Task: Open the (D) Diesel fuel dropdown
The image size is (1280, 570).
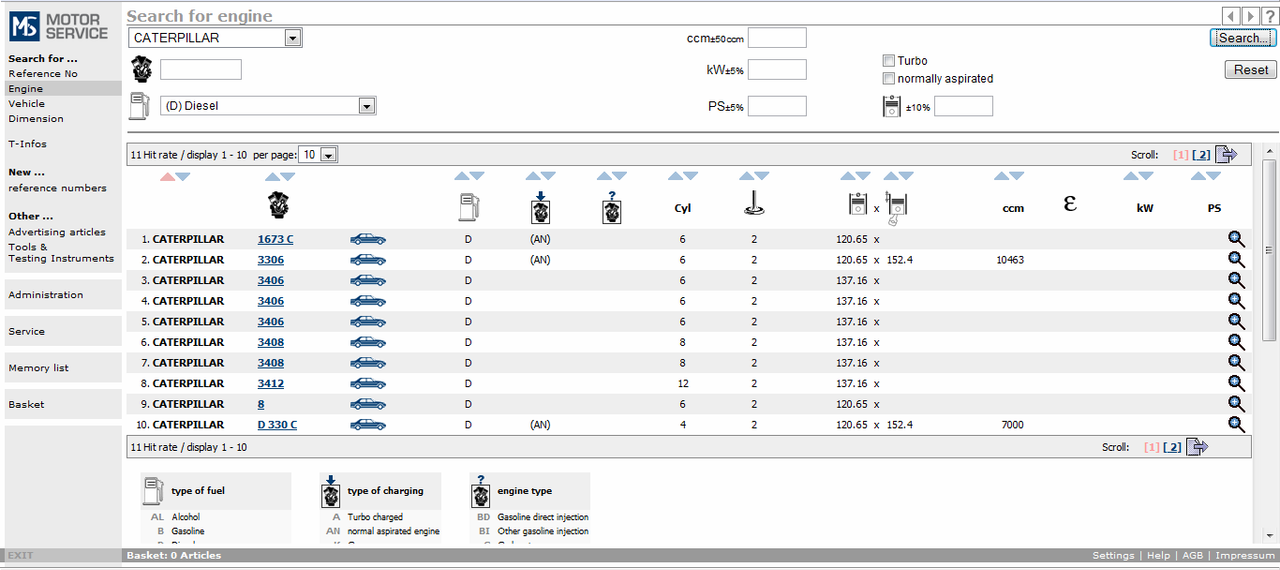Action: tap(367, 106)
